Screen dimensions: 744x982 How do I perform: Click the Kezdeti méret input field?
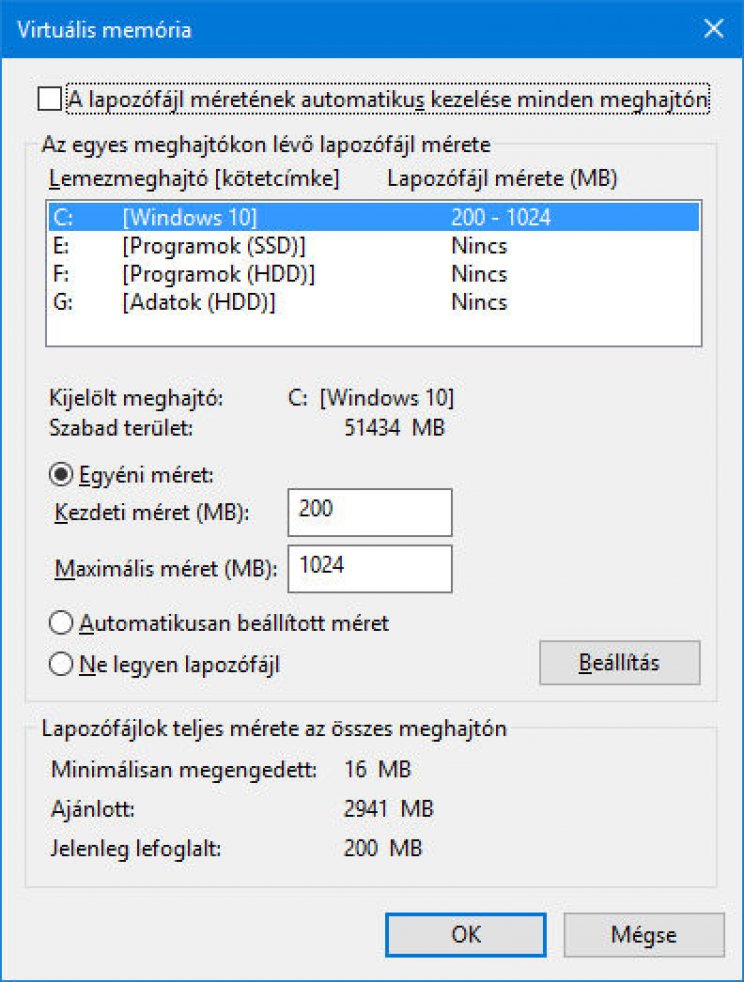[369, 512]
